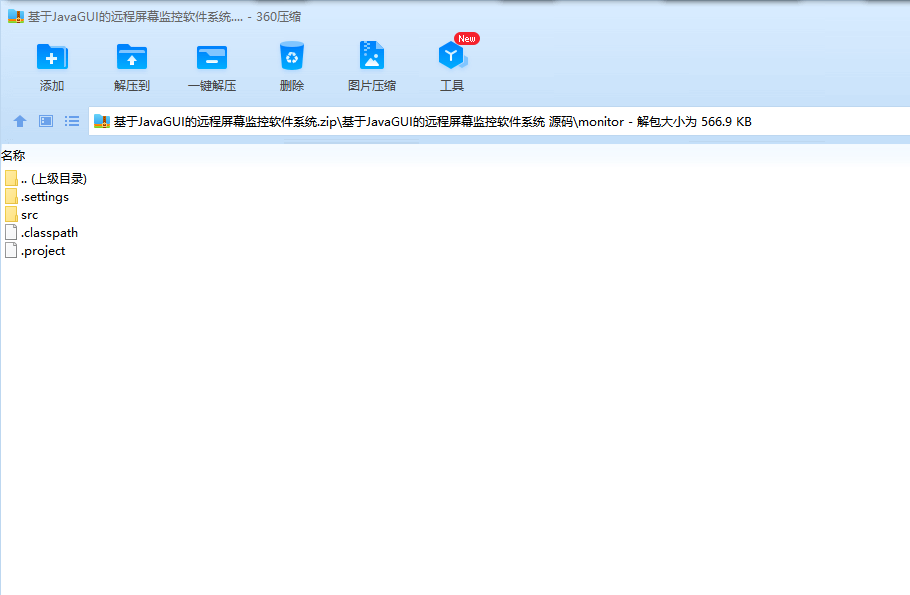The image size is (910, 595).
Task: Select the 'src' folder name
Action: pyautogui.click(x=30, y=215)
